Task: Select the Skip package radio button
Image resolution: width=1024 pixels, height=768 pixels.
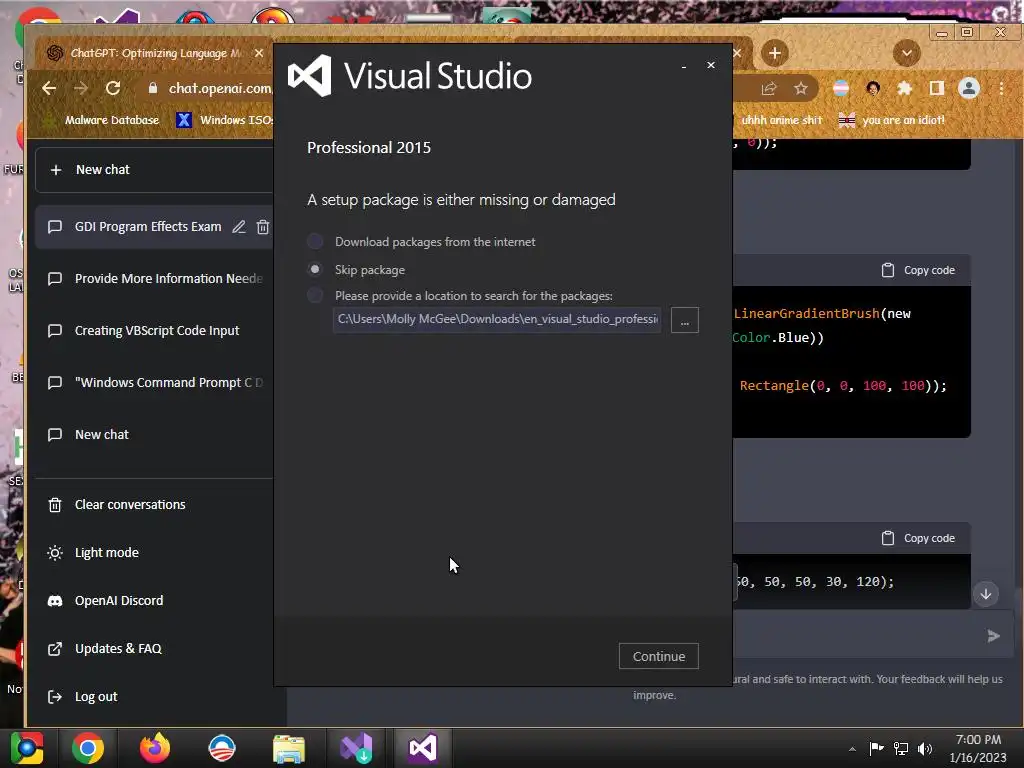Action: (315, 269)
